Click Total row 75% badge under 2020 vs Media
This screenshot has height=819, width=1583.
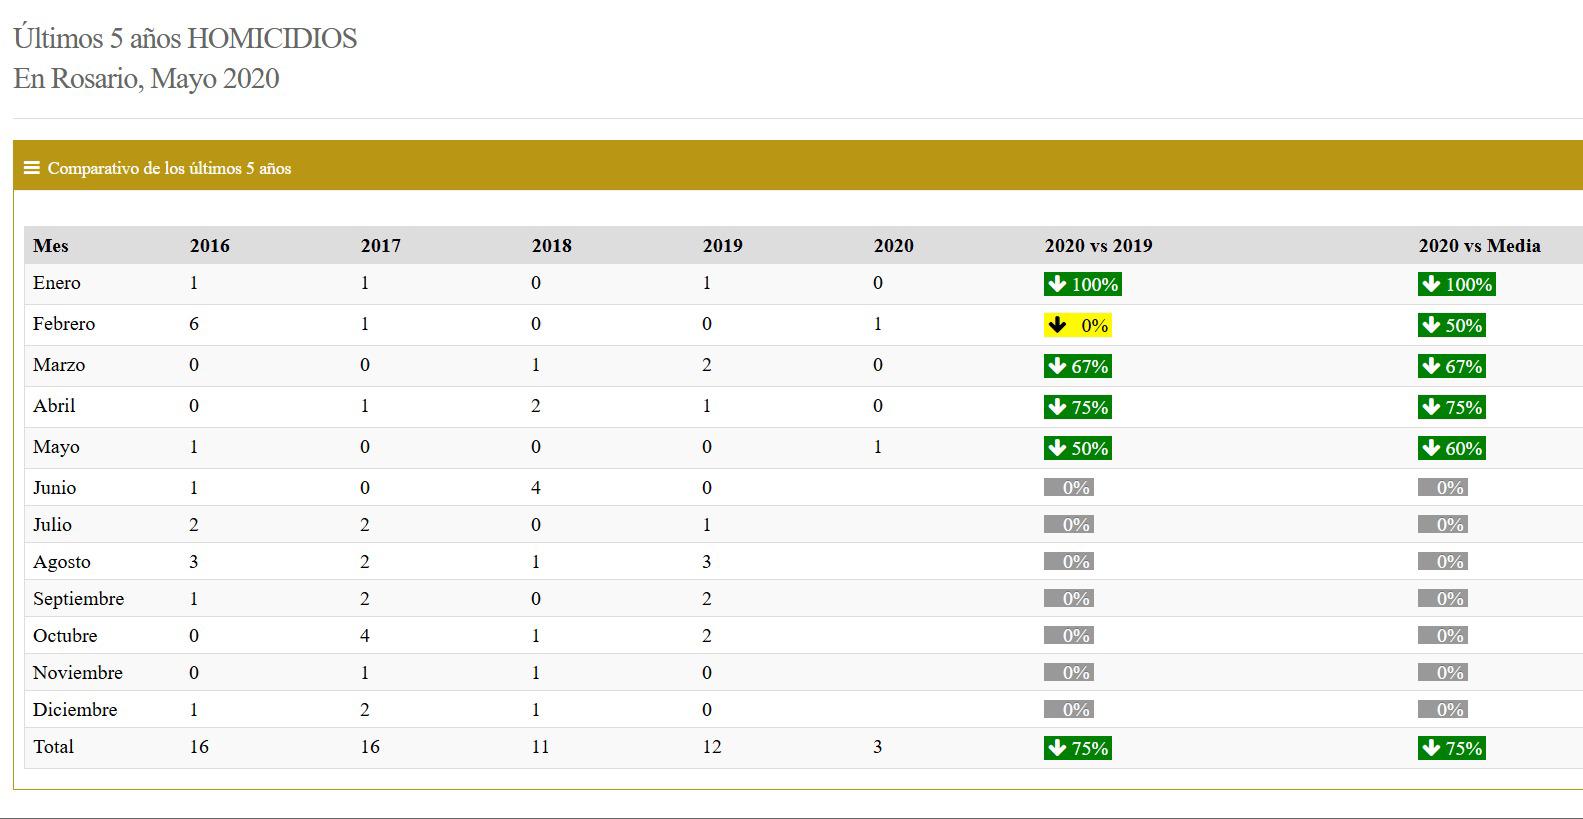coord(1451,748)
